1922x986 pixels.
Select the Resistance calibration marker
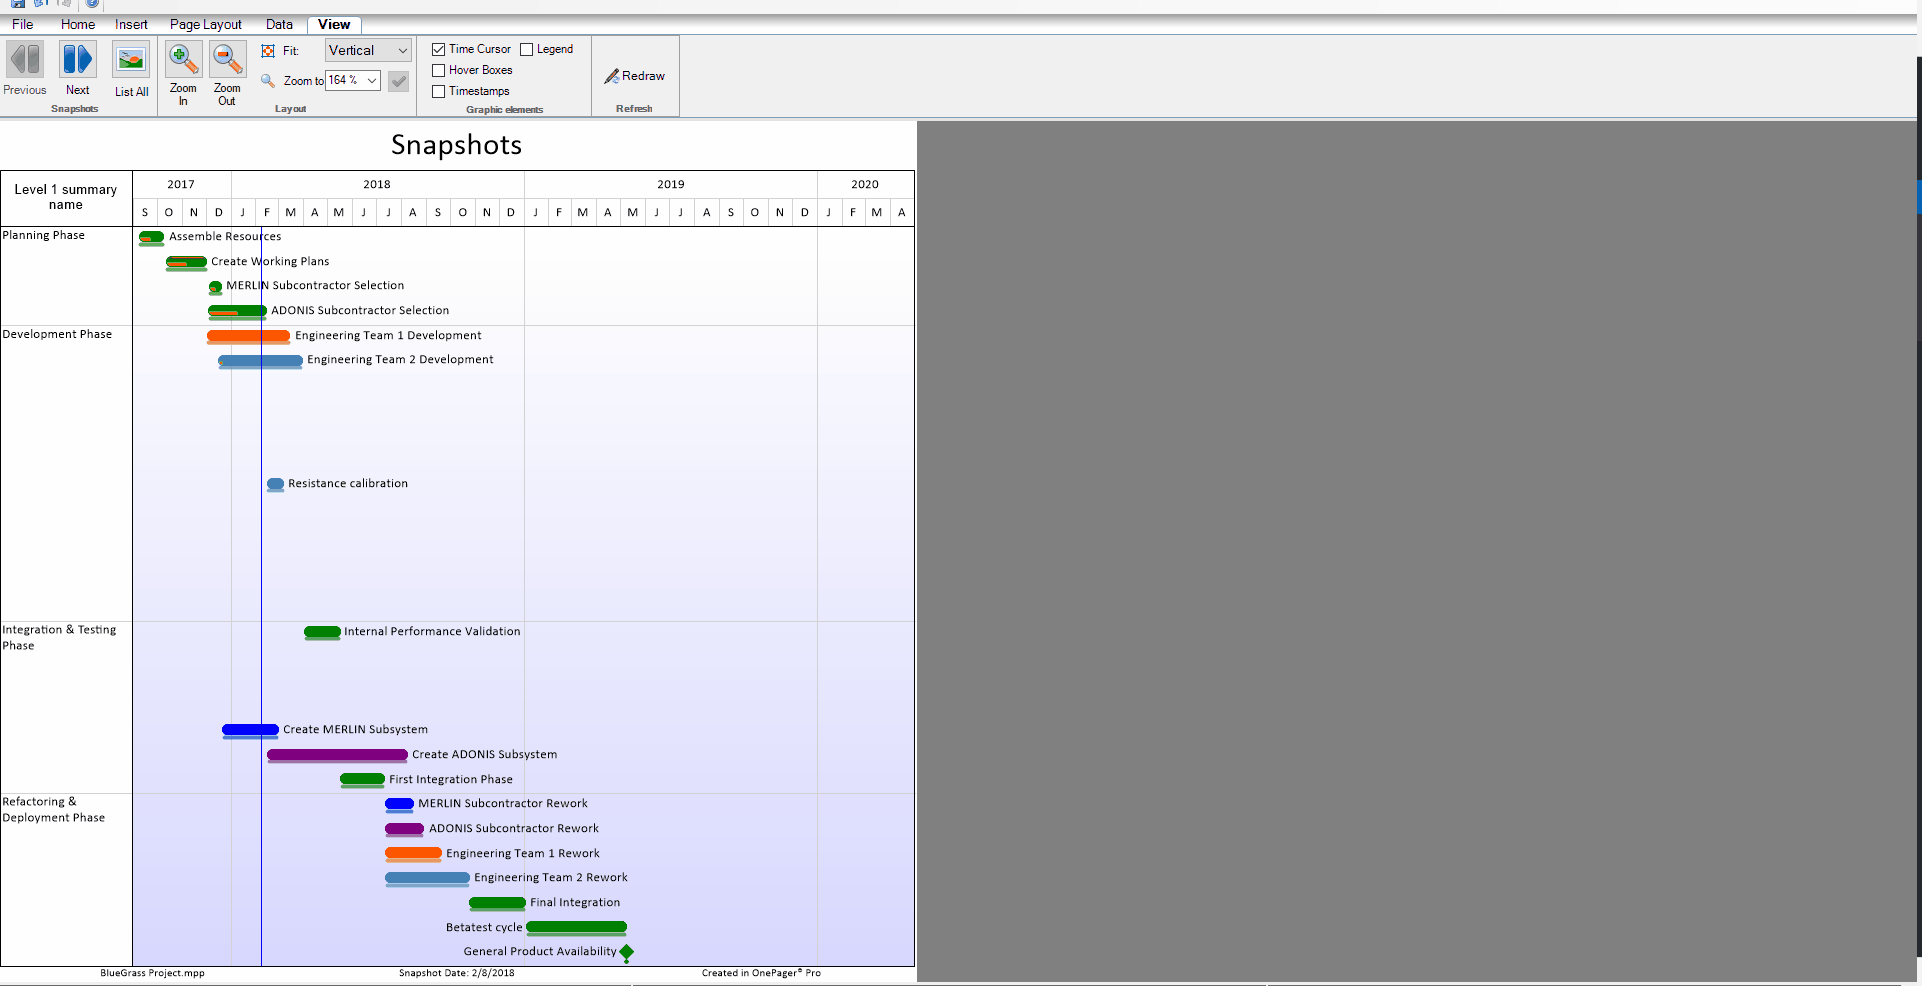(275, 484)
